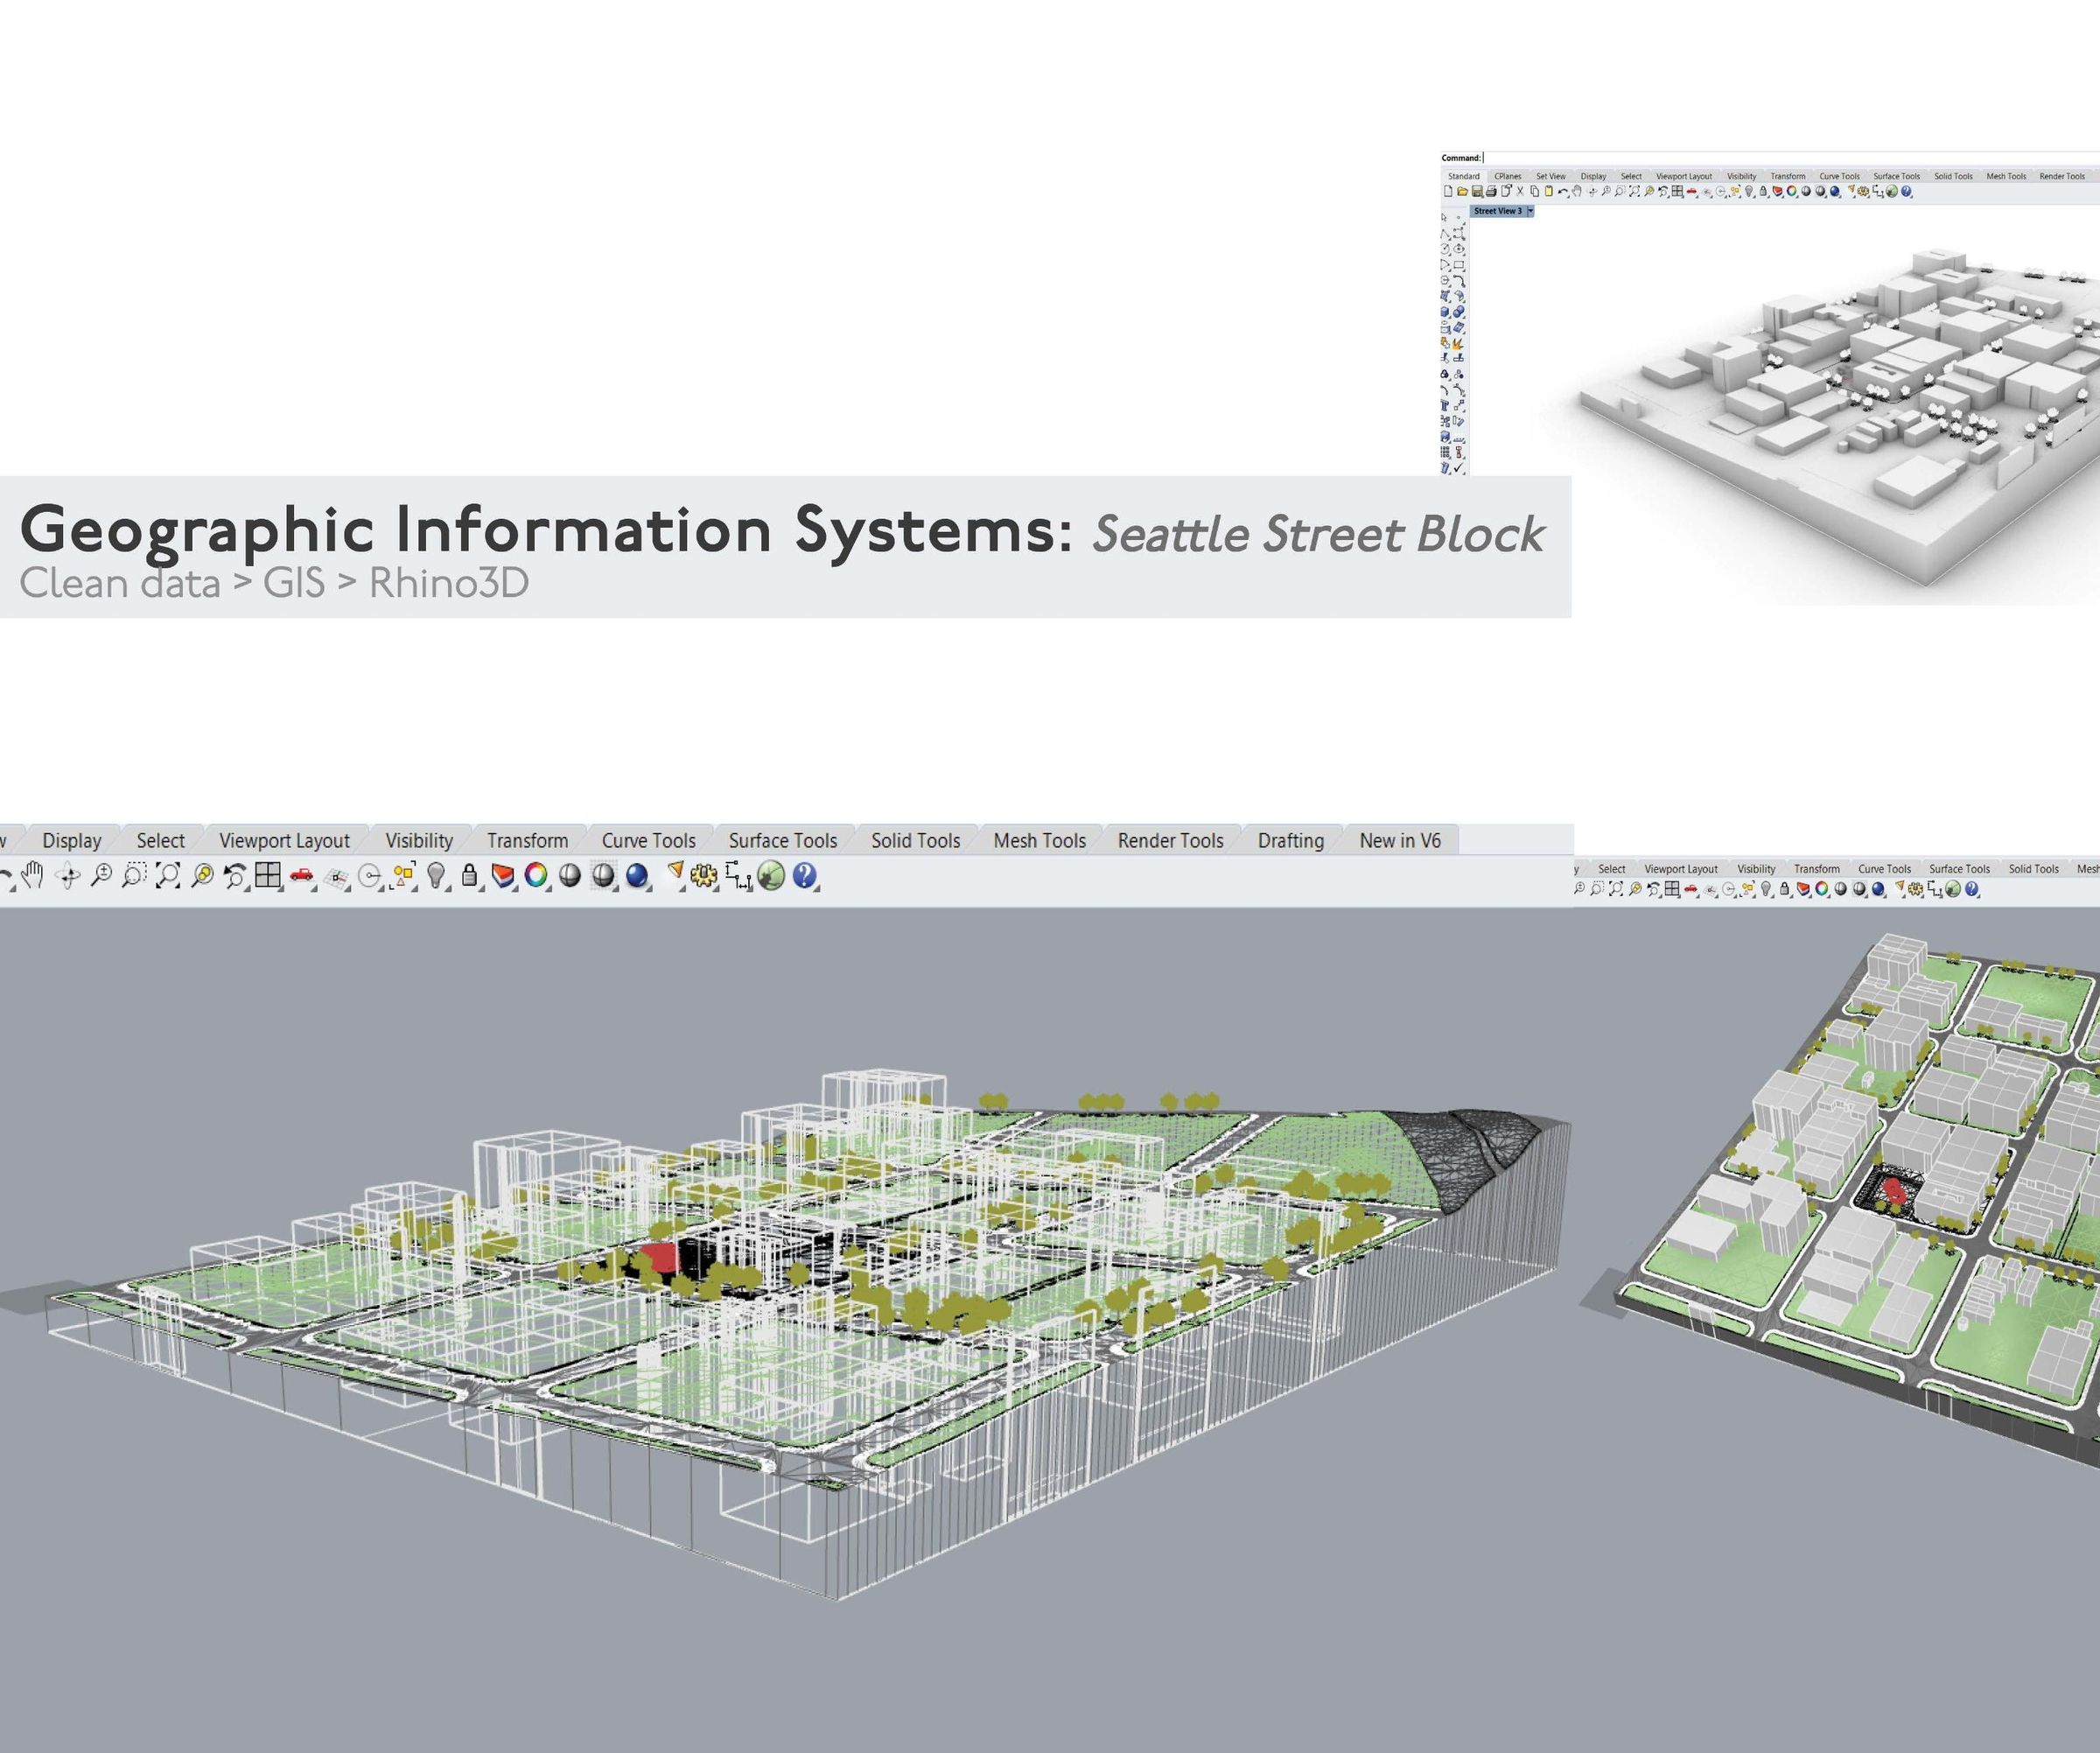Screen dimensions: 2100x1753
Task: Open the Transform tab in the green-model window
Action: (1817, 869)
